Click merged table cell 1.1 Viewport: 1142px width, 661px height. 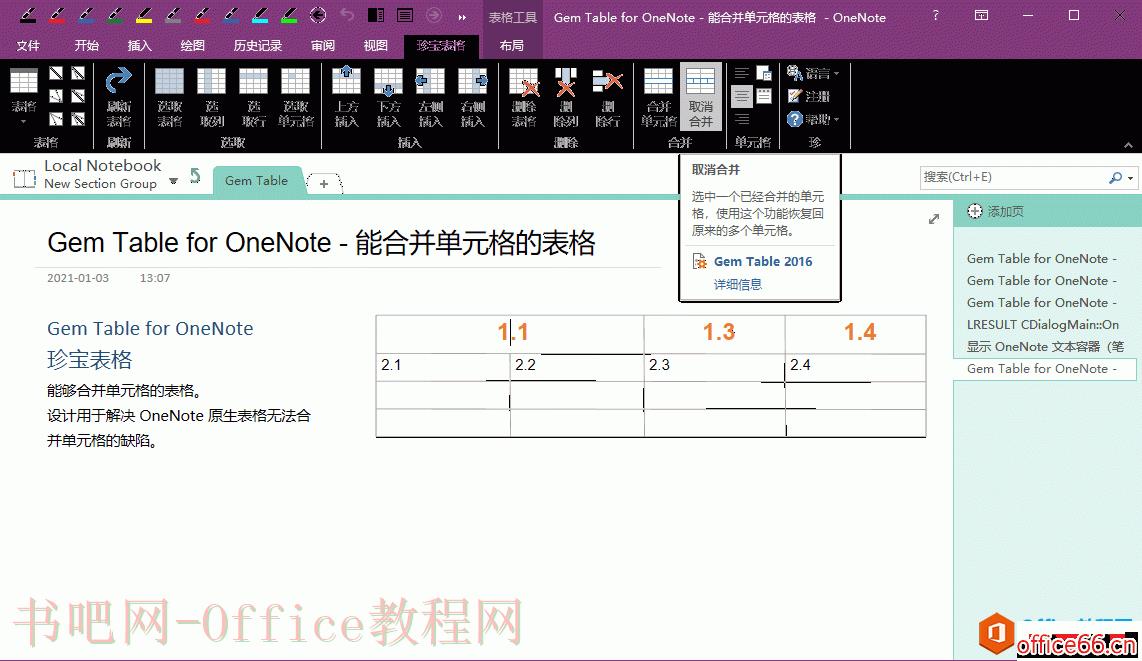point(511,334)
